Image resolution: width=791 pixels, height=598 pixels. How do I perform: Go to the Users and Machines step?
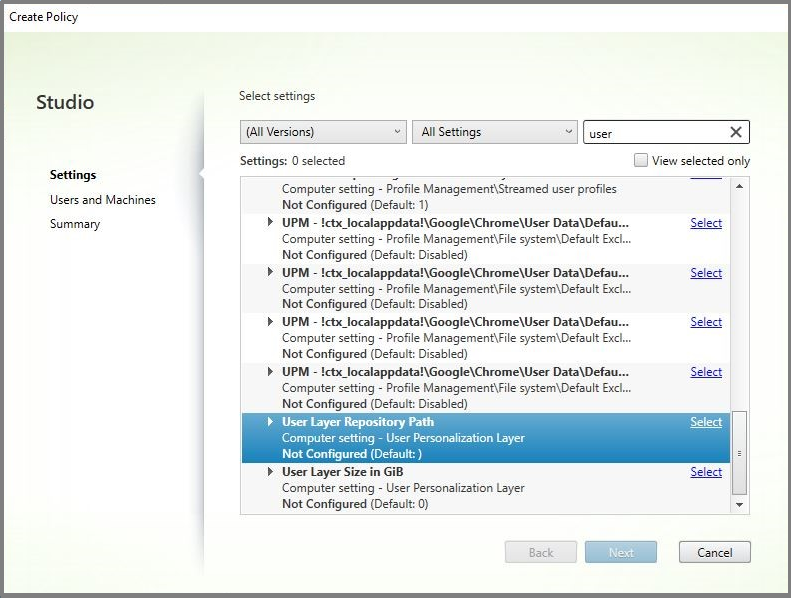(x=103, y=200)
